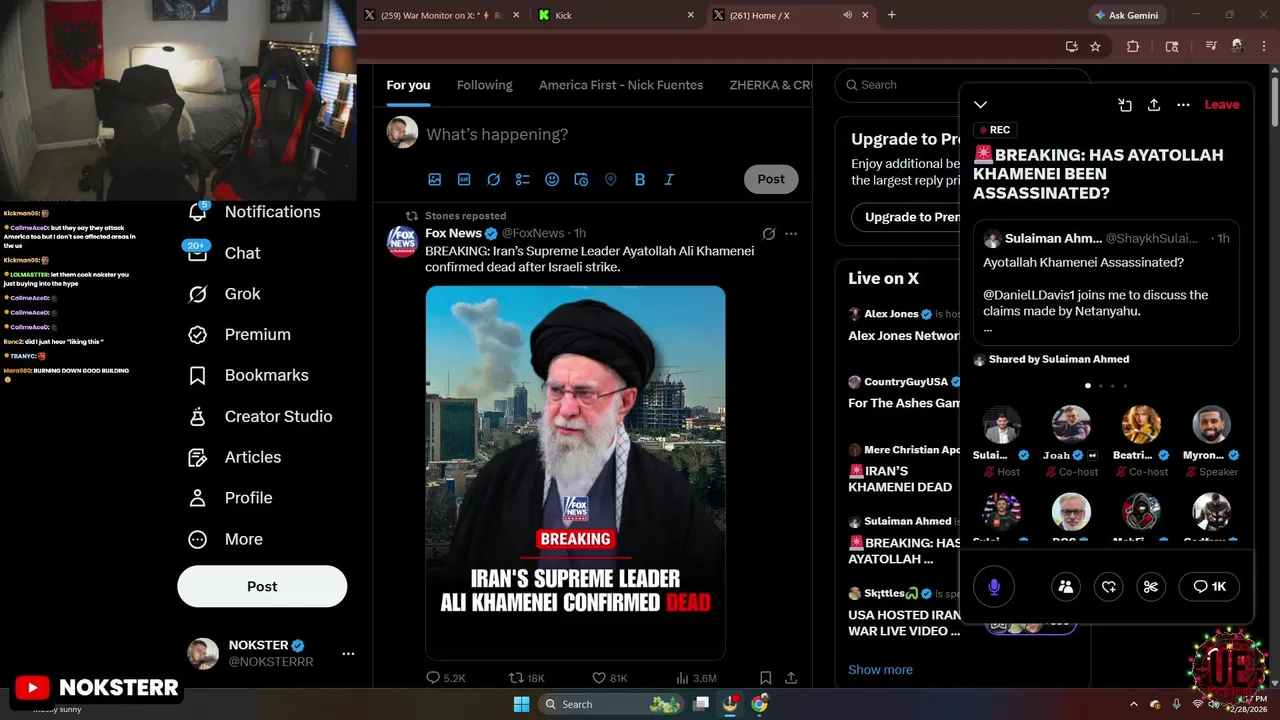Bookmark this page star icon
The height and width of the screenshot is (720, 1280).
(x=1095, y=46)
